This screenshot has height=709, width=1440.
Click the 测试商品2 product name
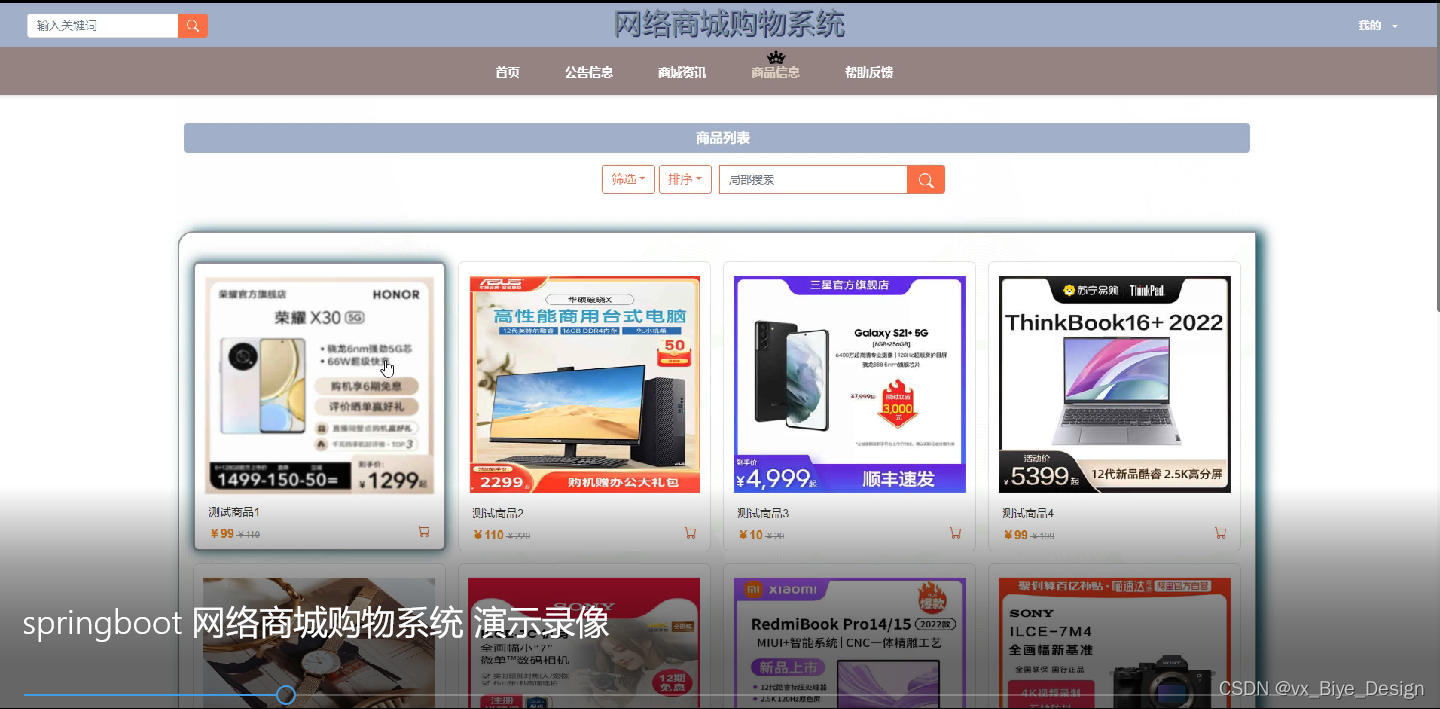498,512
